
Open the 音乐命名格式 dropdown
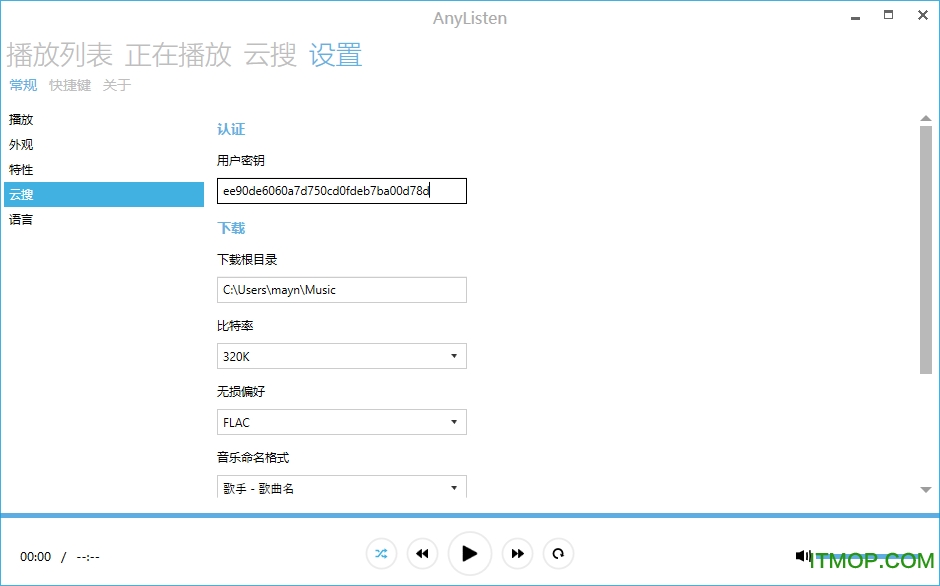tap(341, 488)
